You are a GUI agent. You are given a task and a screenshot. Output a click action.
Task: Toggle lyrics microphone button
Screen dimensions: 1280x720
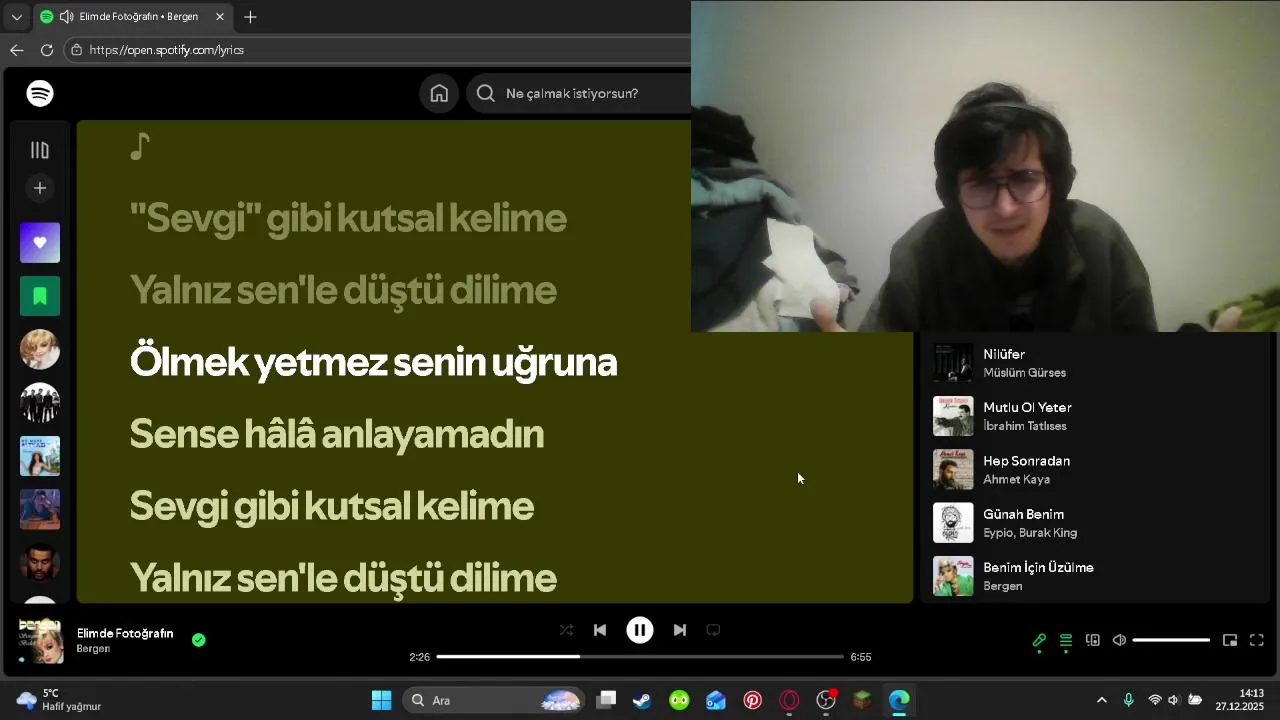[1039, 640]
